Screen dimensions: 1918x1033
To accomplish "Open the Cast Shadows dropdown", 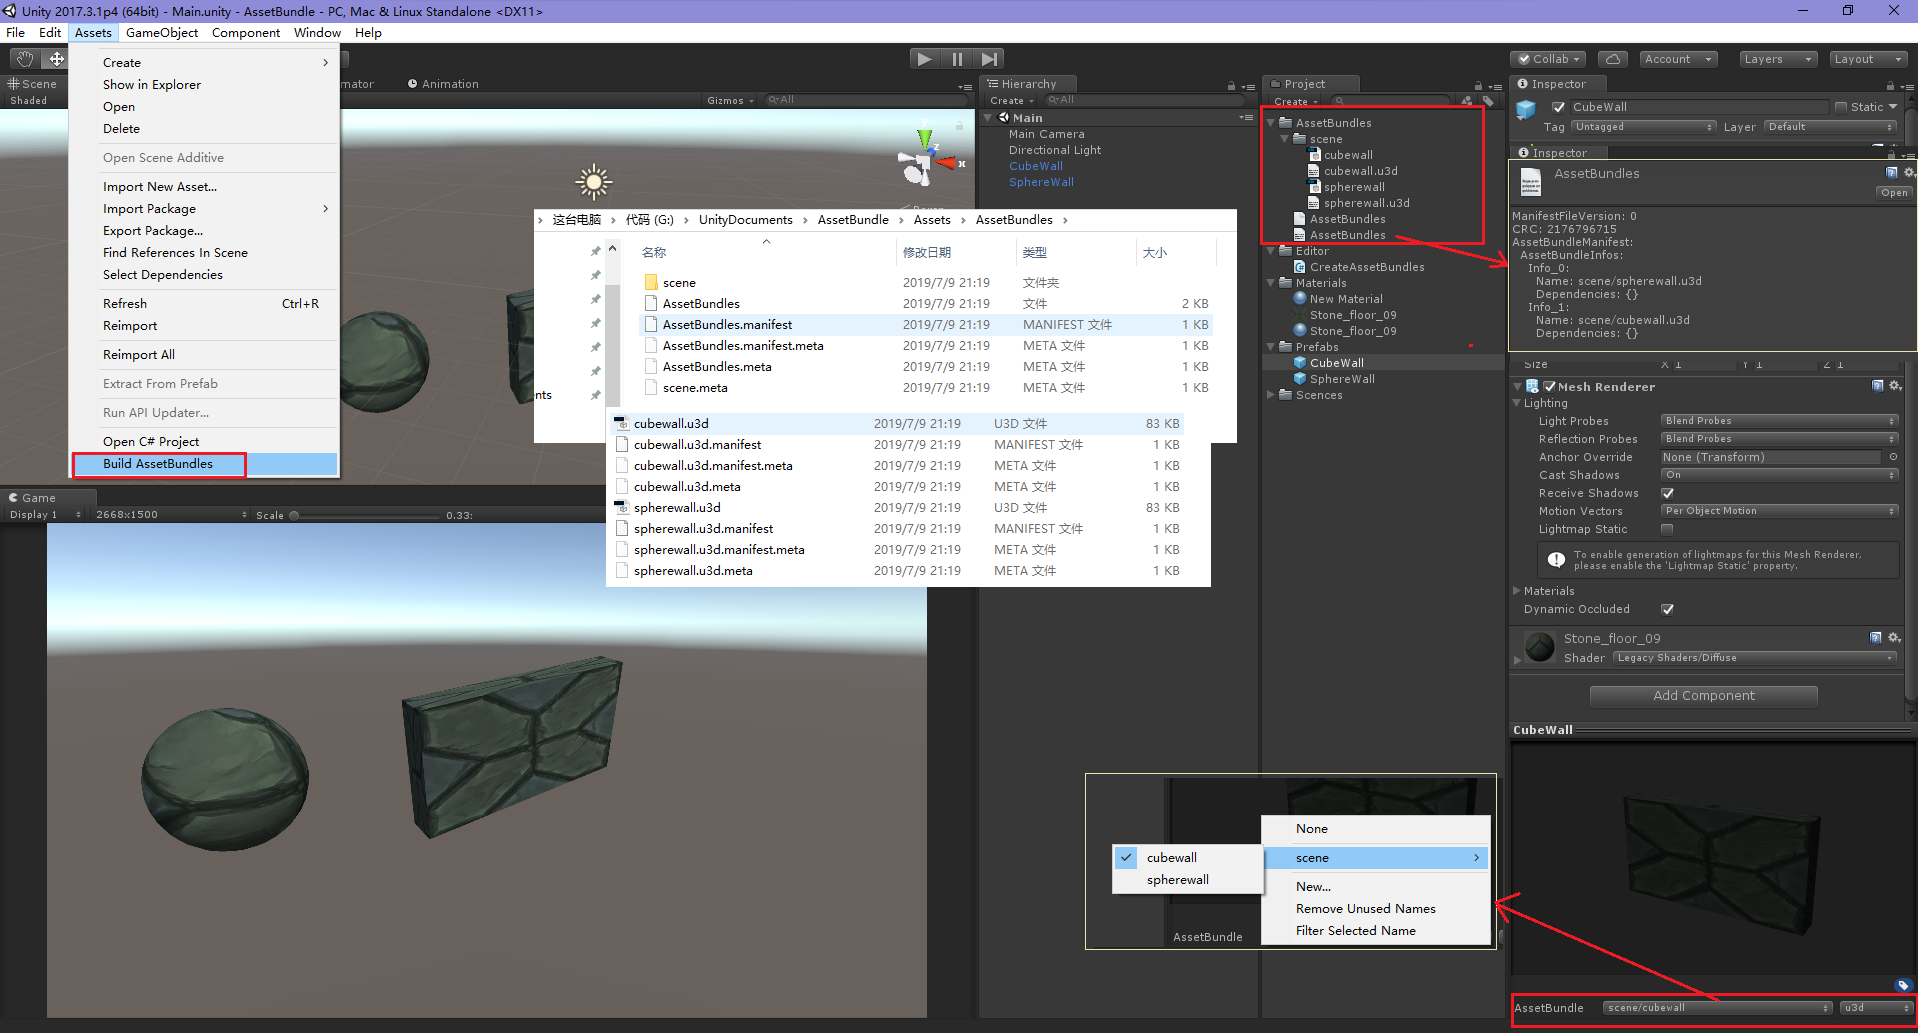I will [1779, 475].
